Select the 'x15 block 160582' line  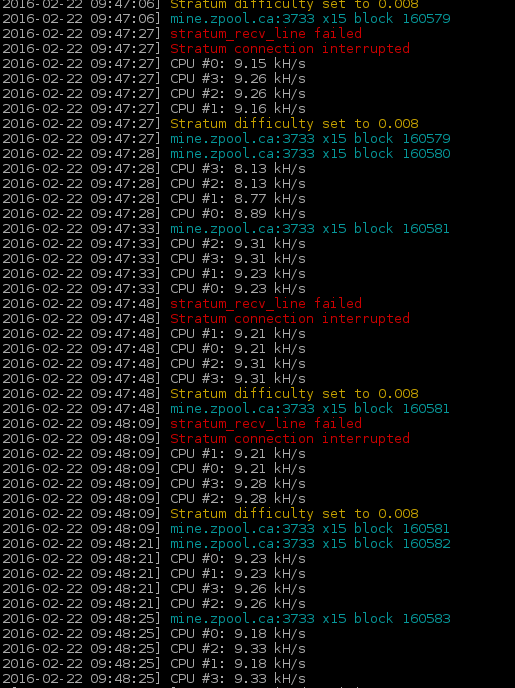click(x=310, y=544)
